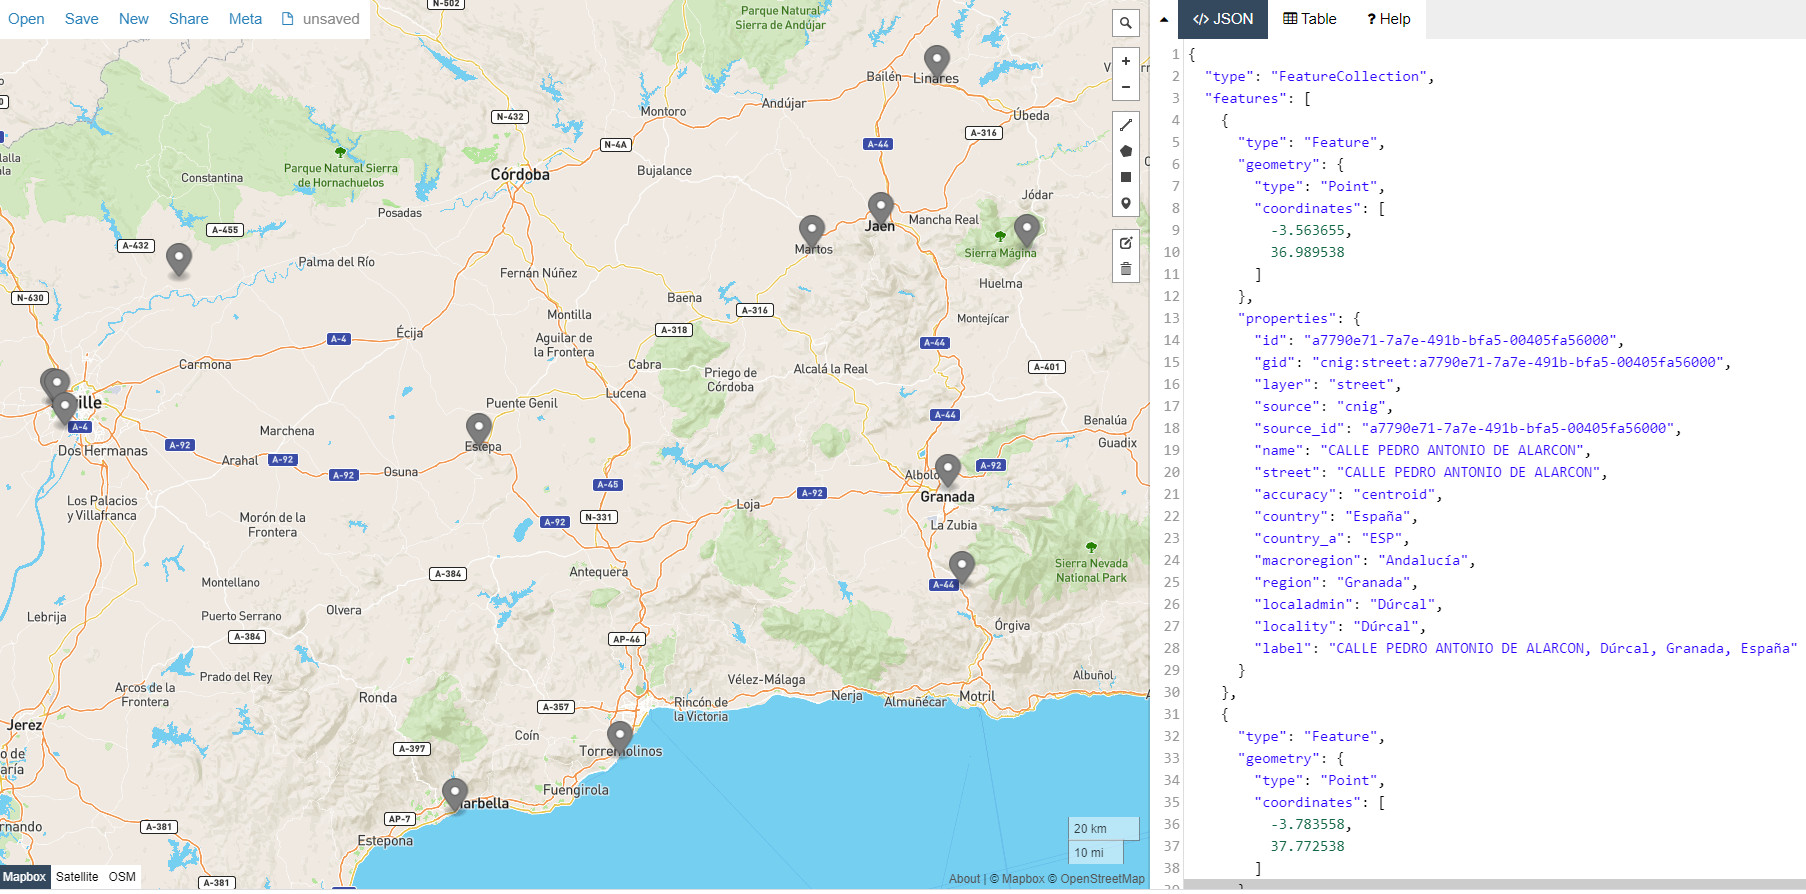The image size is (1806, 894).
Task: Click the delete layers trash icon
Action: 1126,269
